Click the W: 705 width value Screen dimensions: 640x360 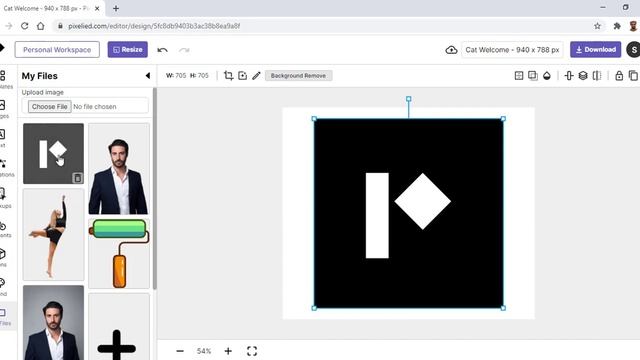click(x=176, y=76)
